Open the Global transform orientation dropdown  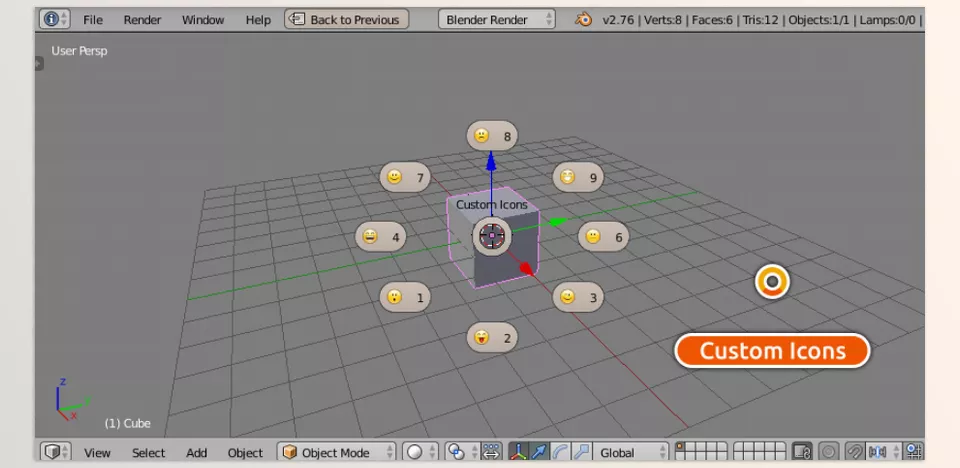click(x=631, y=452)
